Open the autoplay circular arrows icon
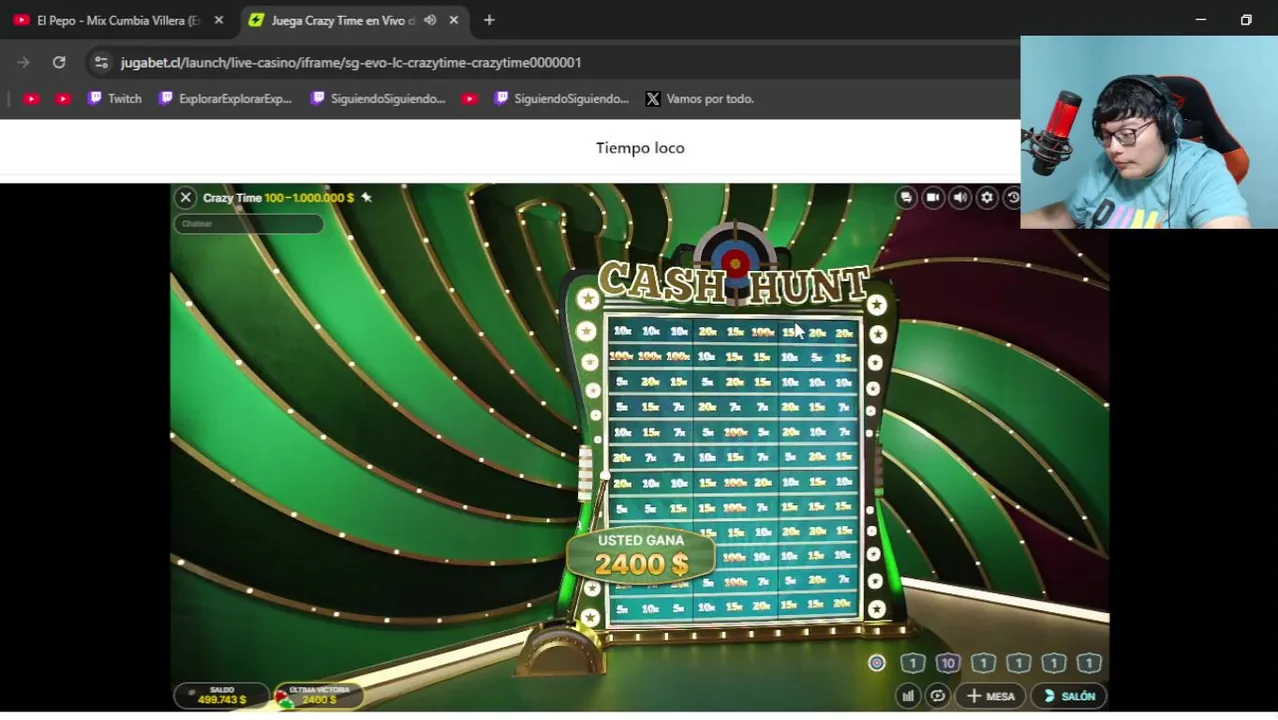 click(x=937, y=696)
